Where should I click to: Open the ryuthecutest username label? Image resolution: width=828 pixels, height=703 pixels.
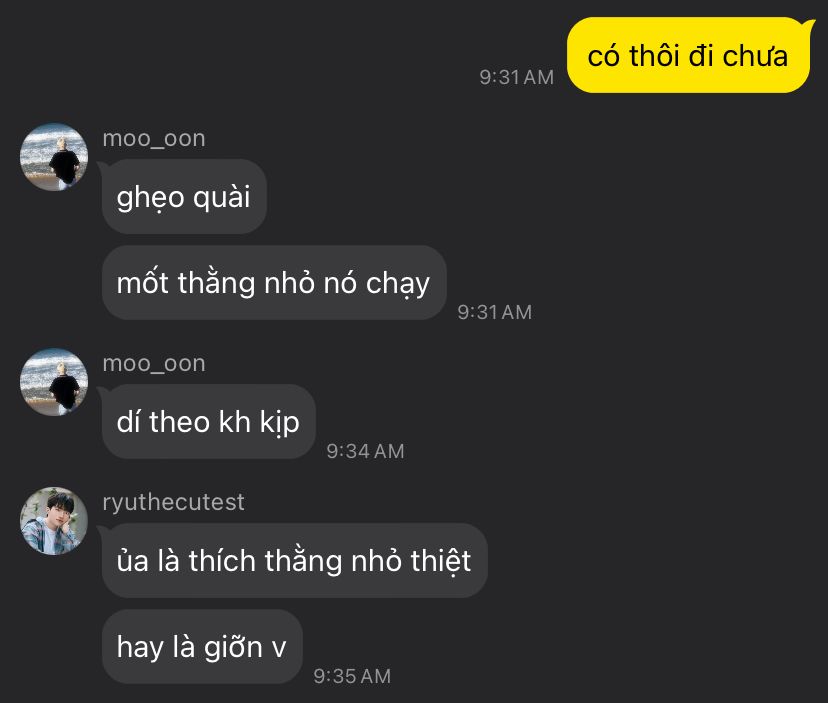[x=173, y=502]
